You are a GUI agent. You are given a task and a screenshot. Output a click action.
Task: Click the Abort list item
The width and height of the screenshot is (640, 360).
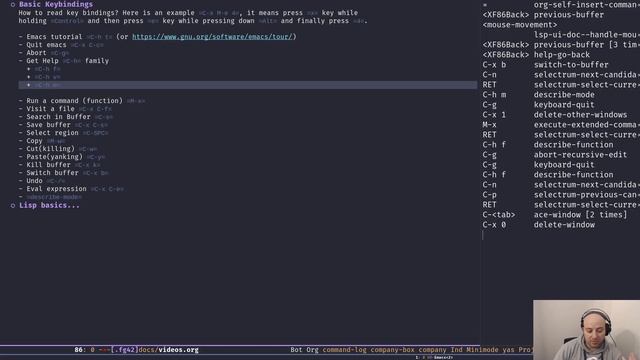pyautogui.click(x=44, y=53)
